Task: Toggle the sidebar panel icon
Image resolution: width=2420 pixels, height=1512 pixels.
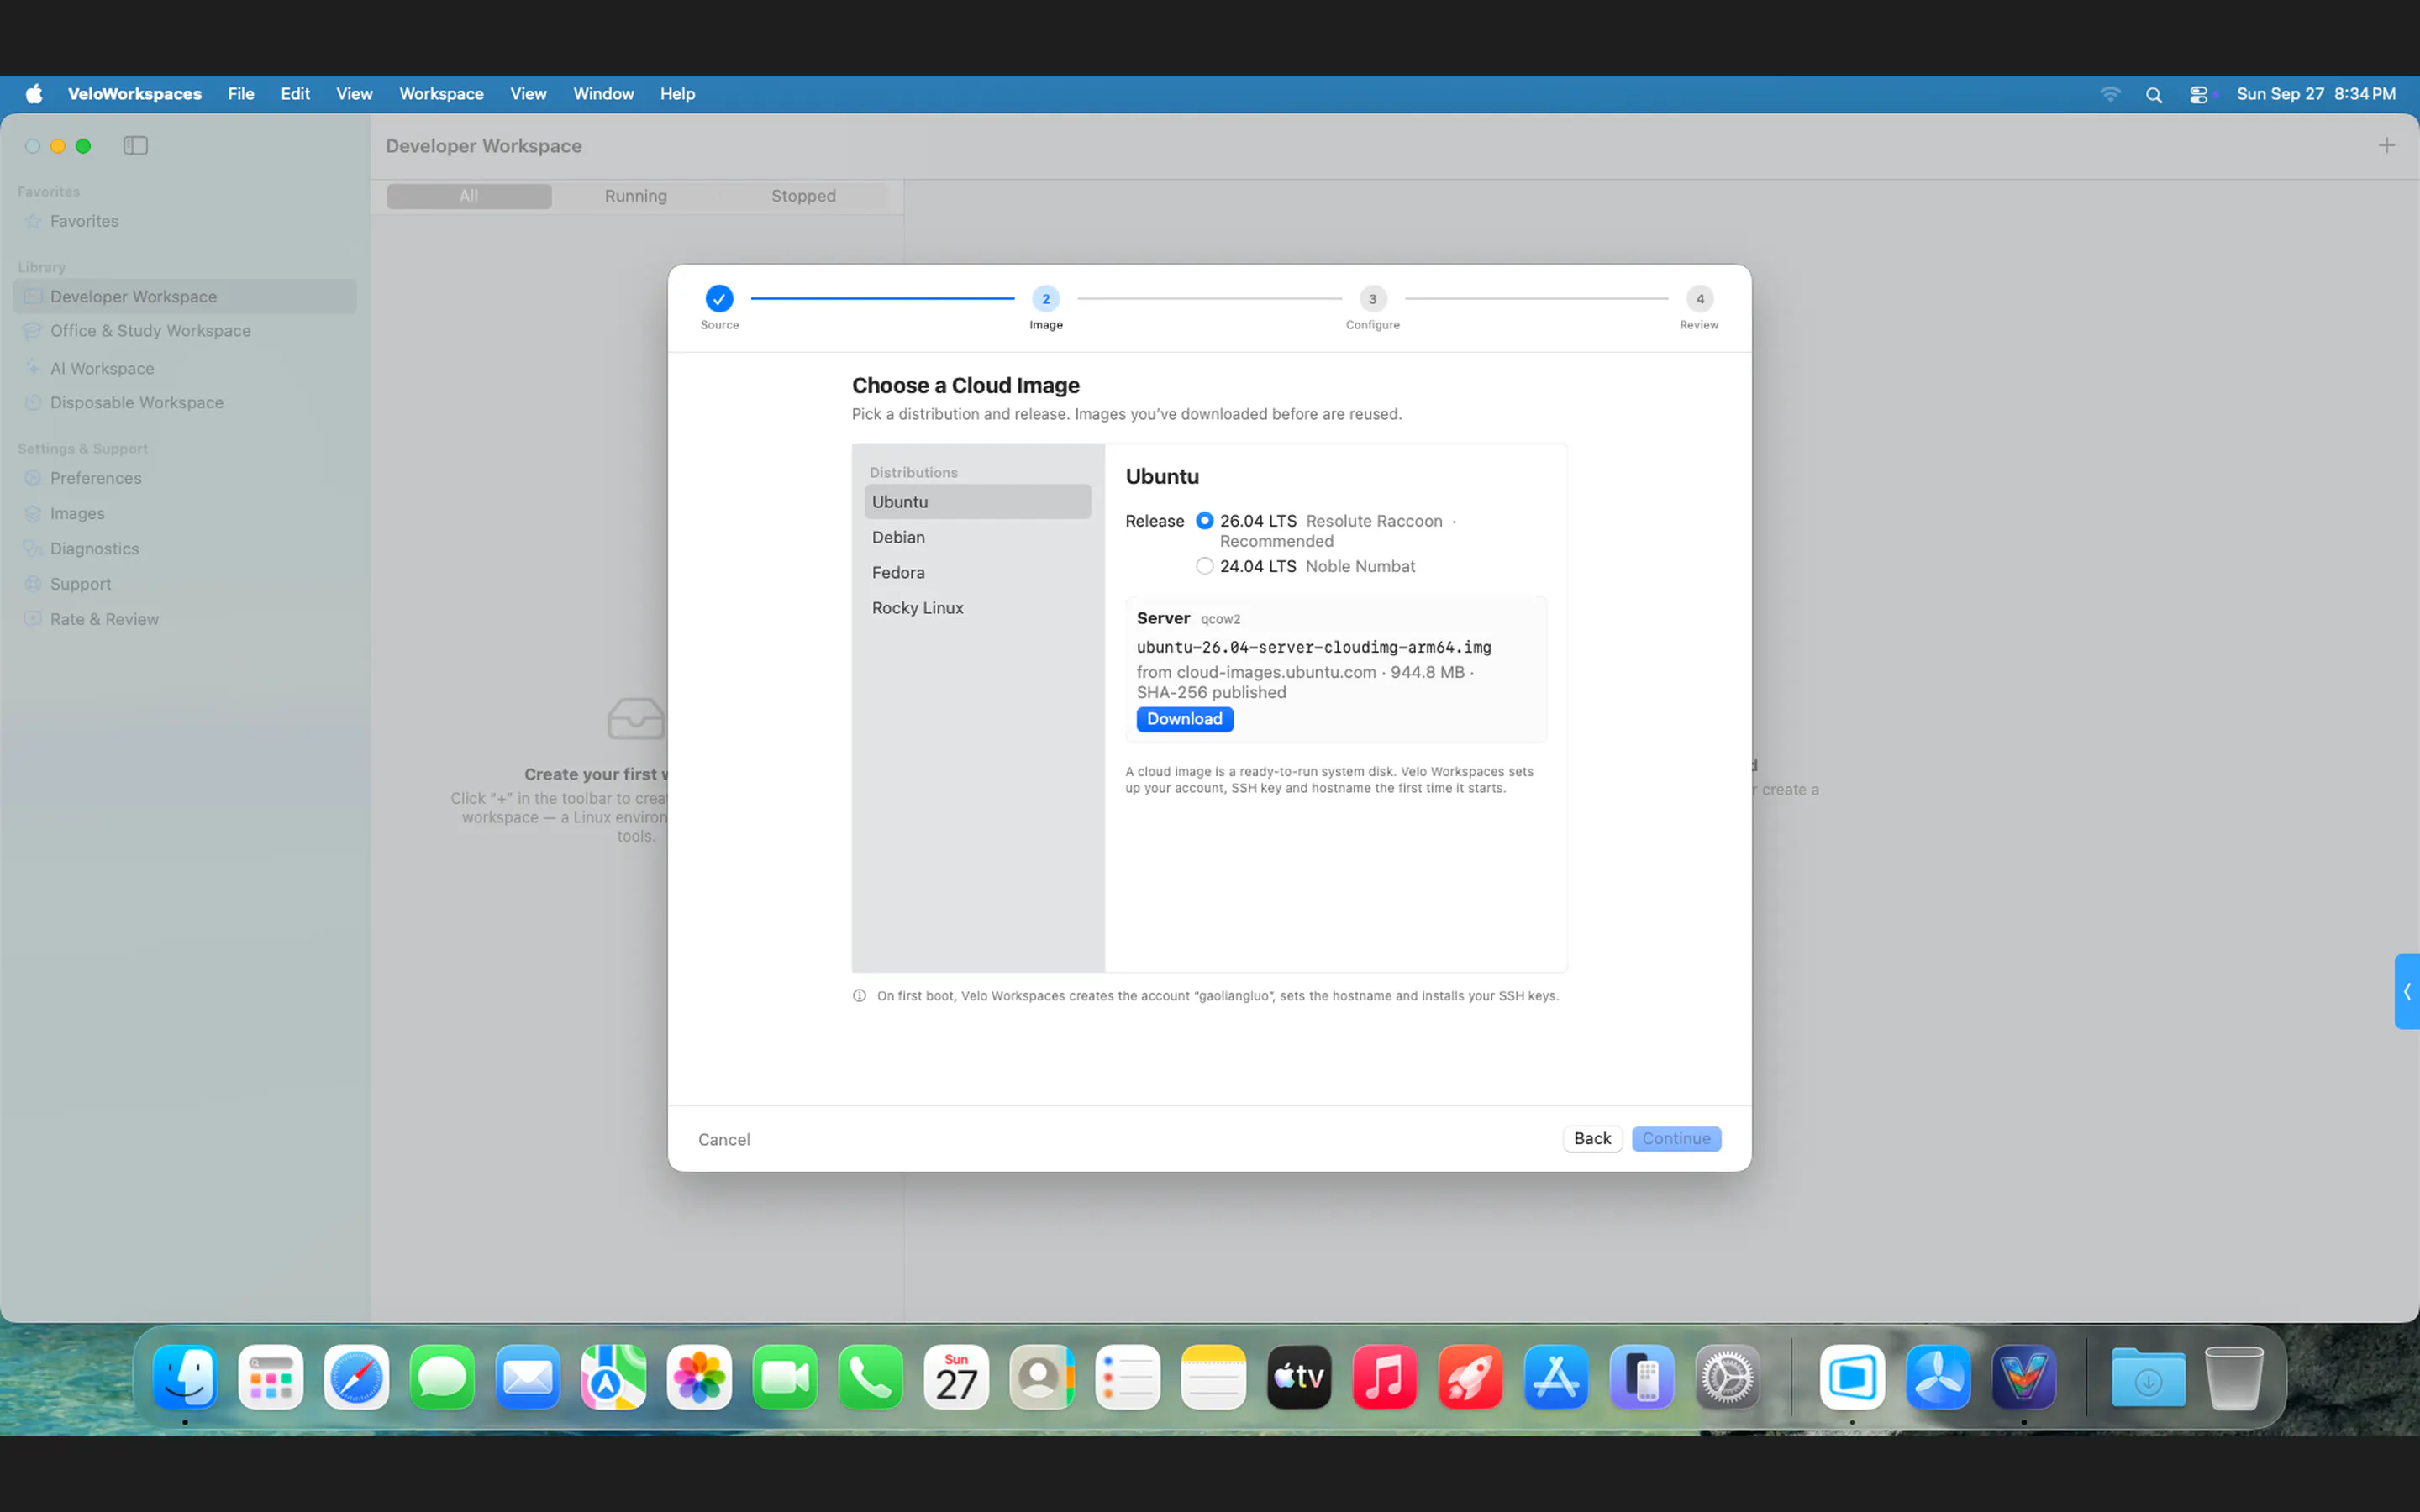Action: (x=136, y=146)
